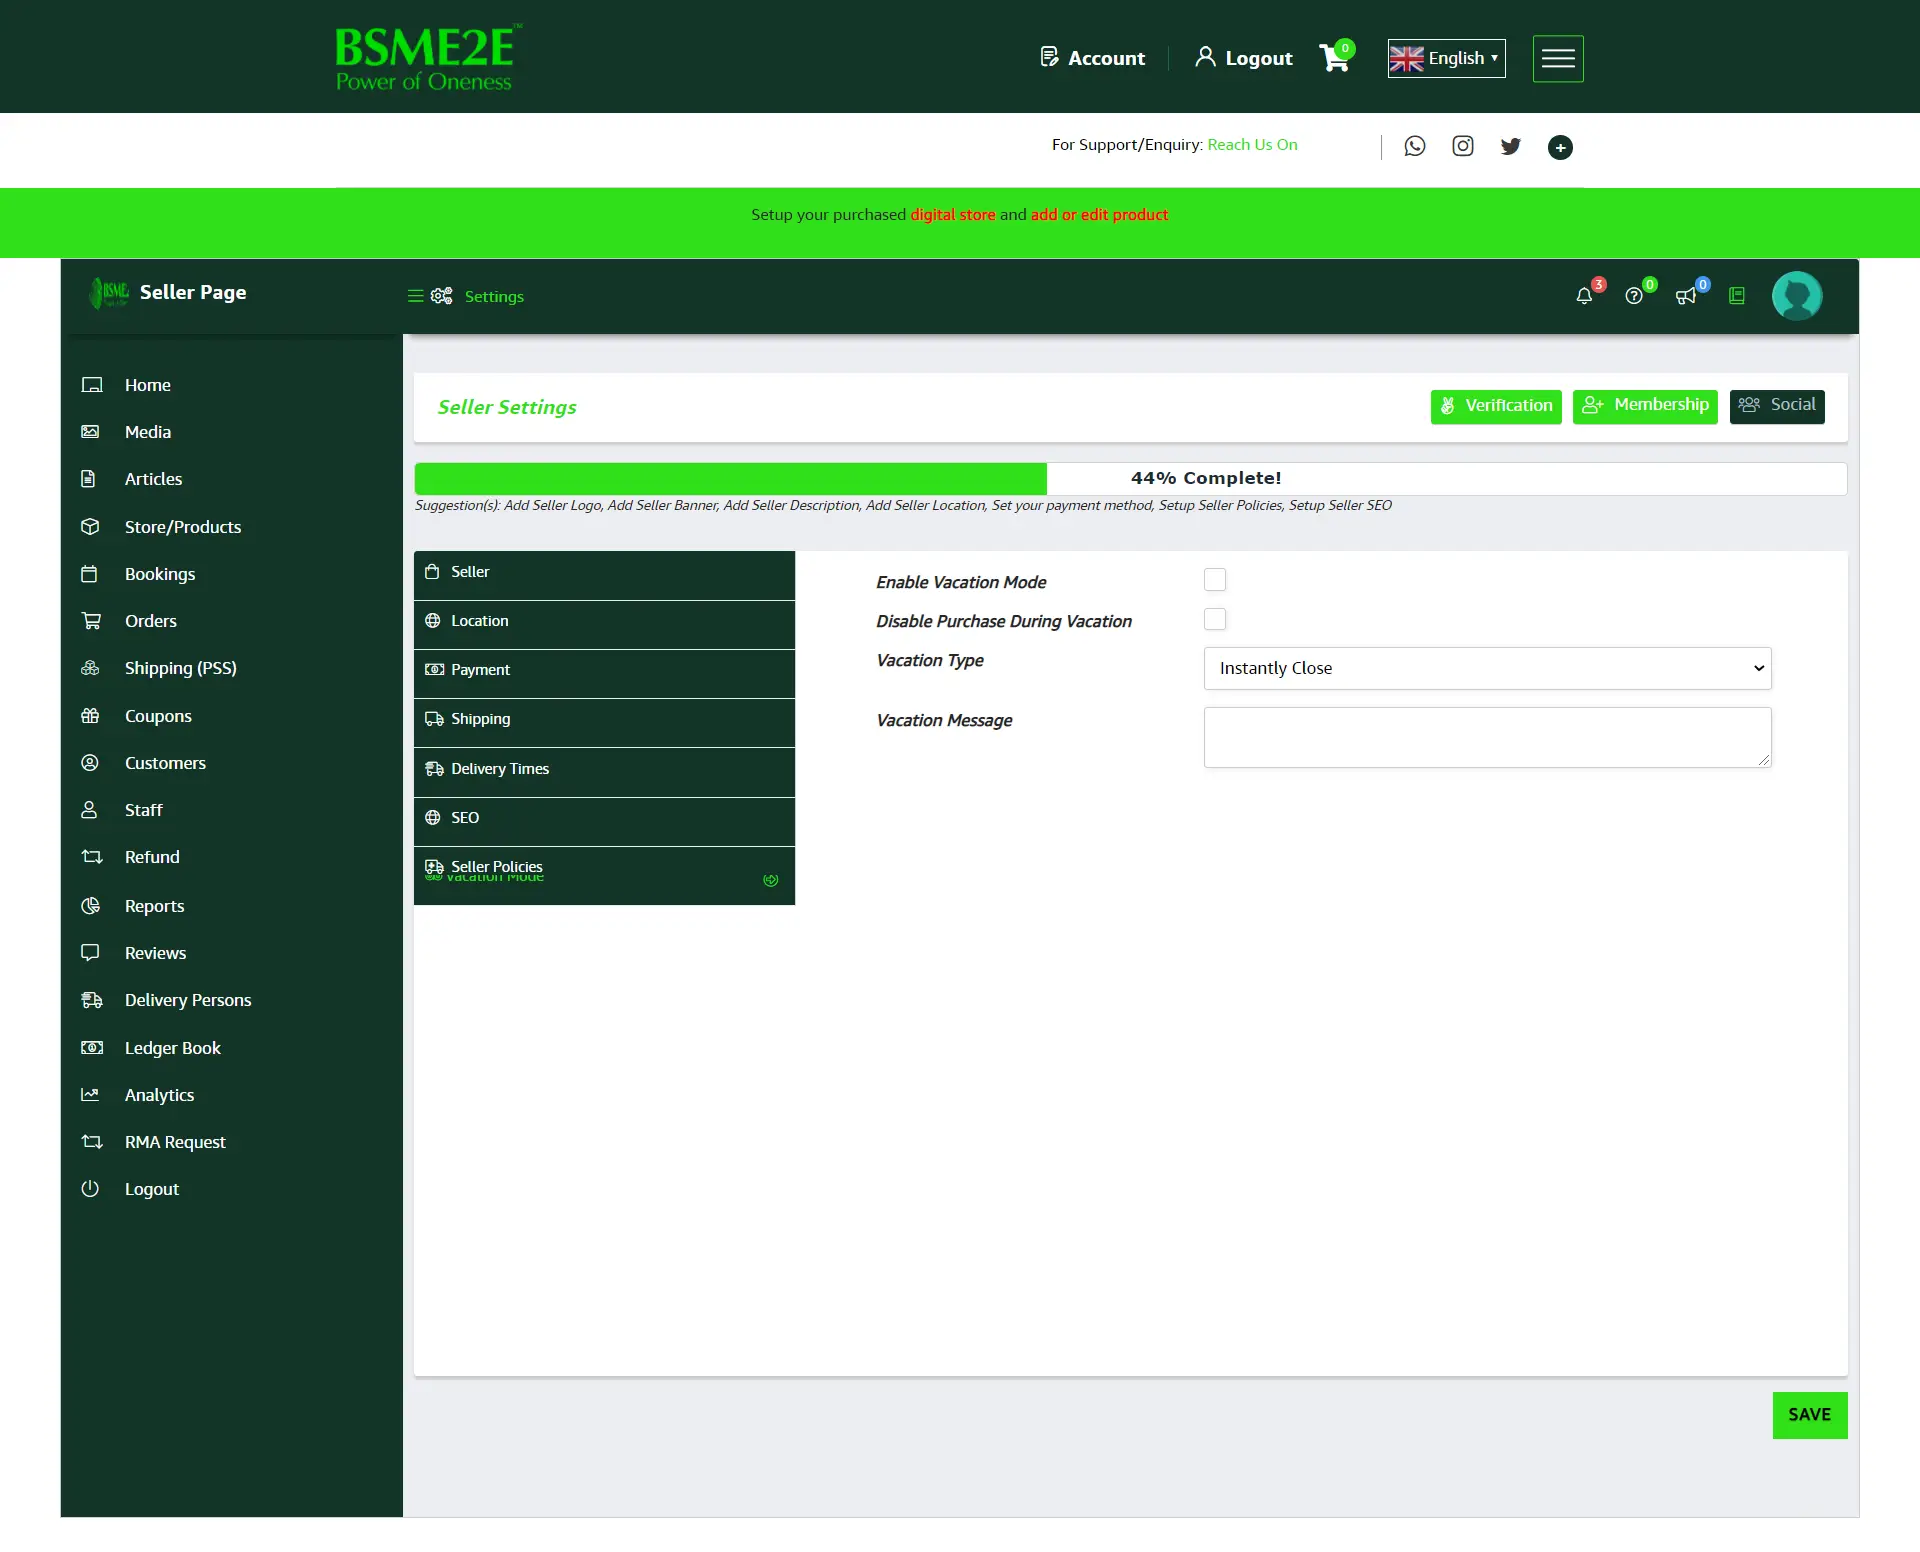This screenshot has height=1552, width=1920.
Task: Open the Instagram social icon
Action: pos(1463,146)
